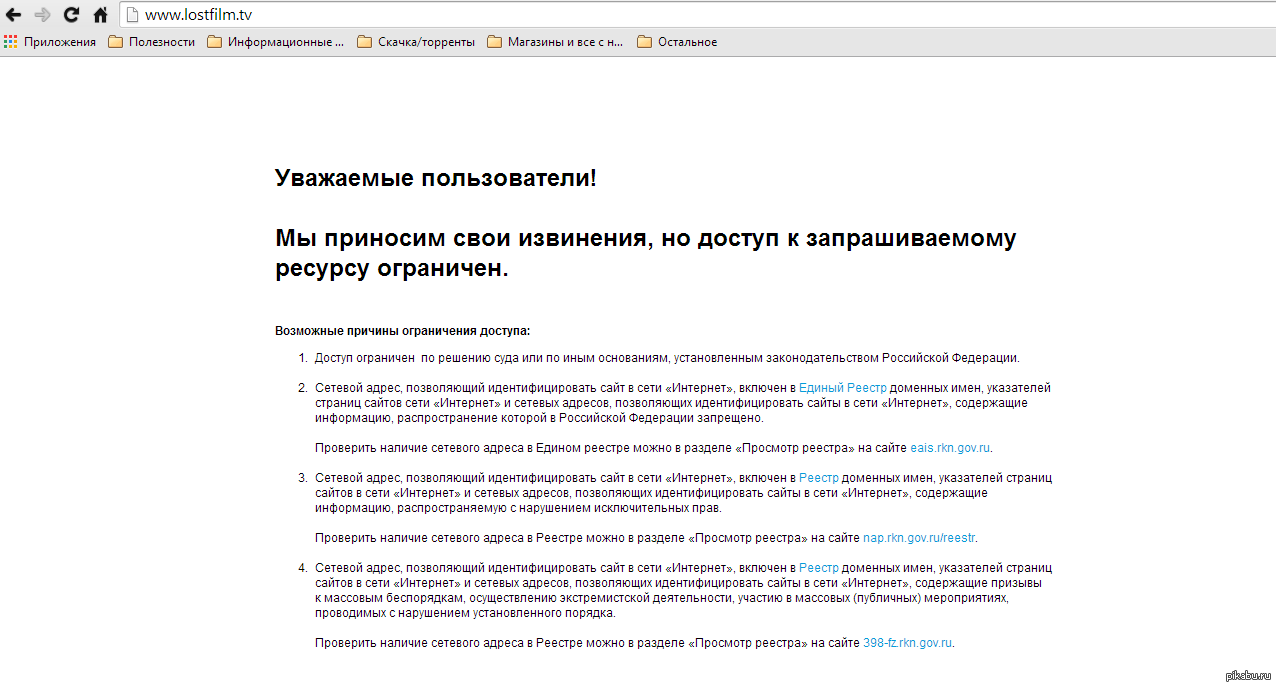
Task: Open the Приложения apps shortcut
Action: pyautogui.click(x=50, y=42)
